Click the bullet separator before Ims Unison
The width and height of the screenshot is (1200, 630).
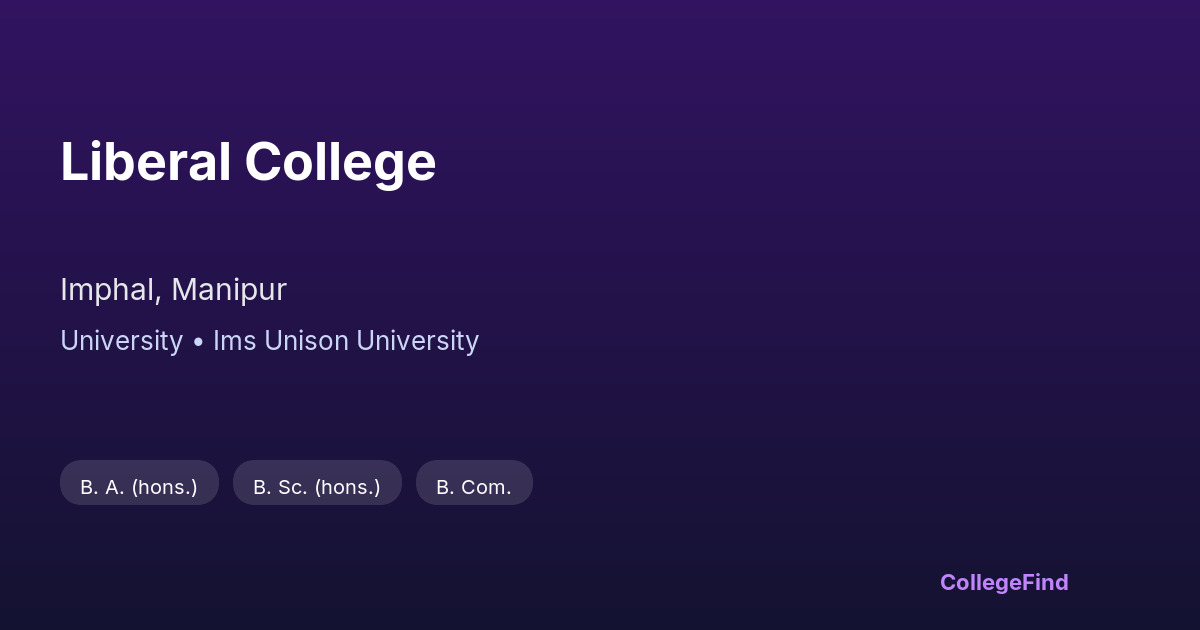(198, 342)
